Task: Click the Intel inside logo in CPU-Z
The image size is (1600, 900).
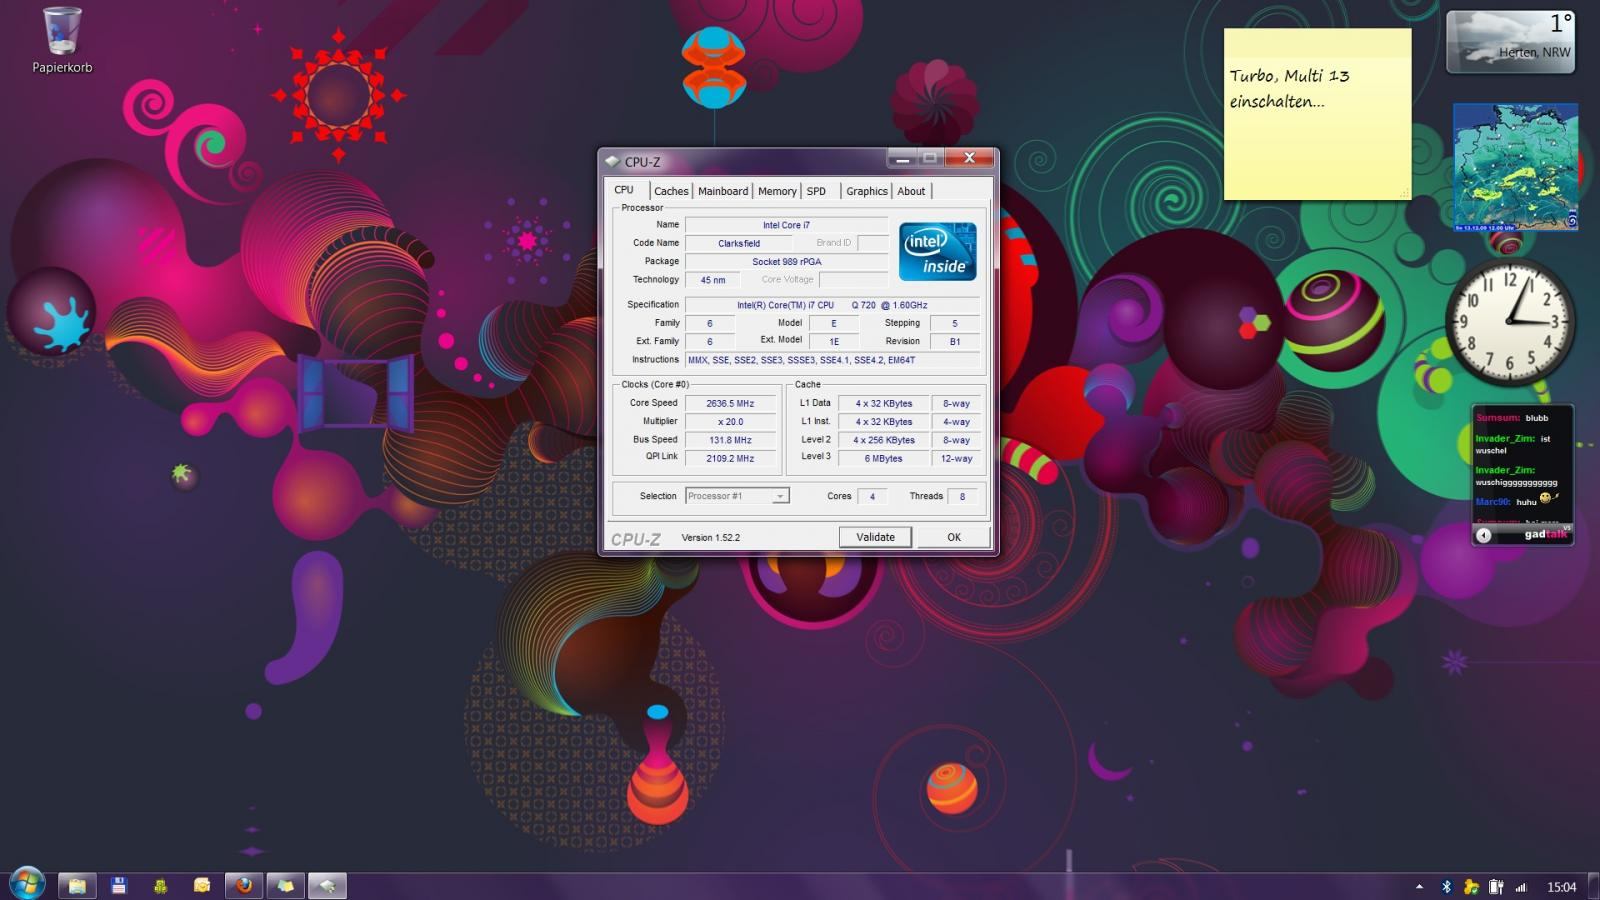Action: click(937, 251)
